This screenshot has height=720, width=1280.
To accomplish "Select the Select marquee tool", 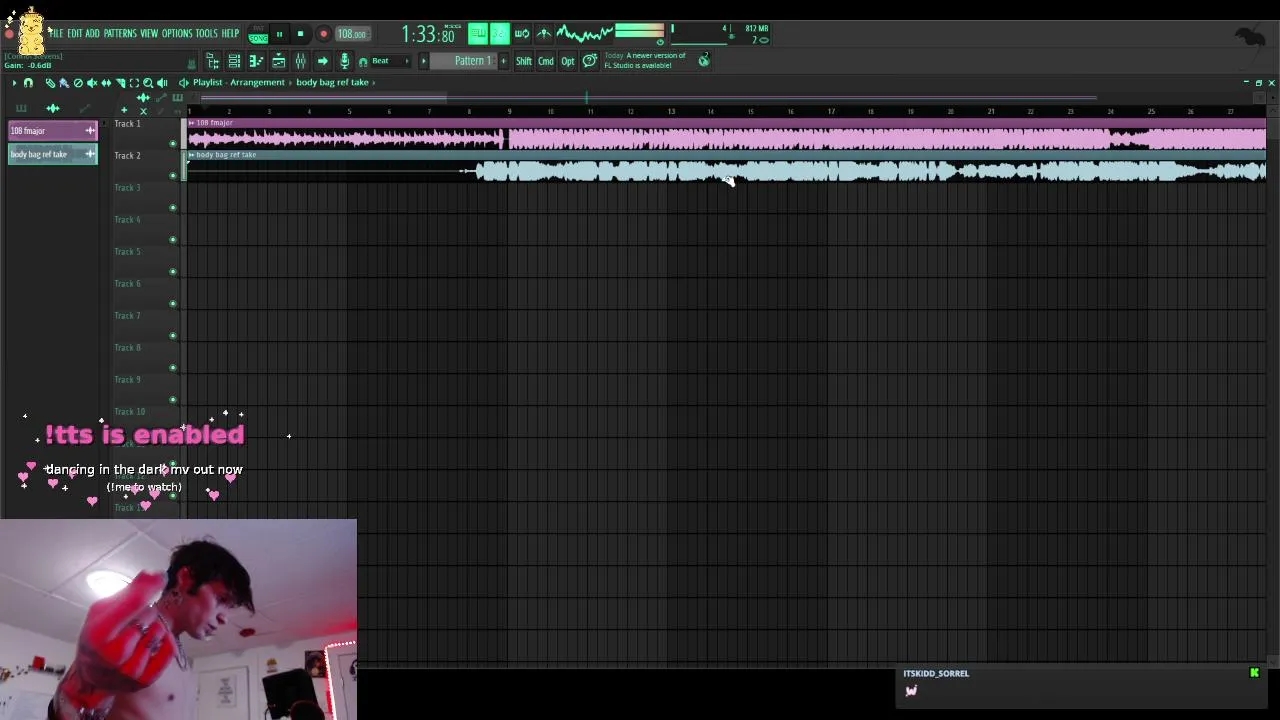I will (134, 83).
